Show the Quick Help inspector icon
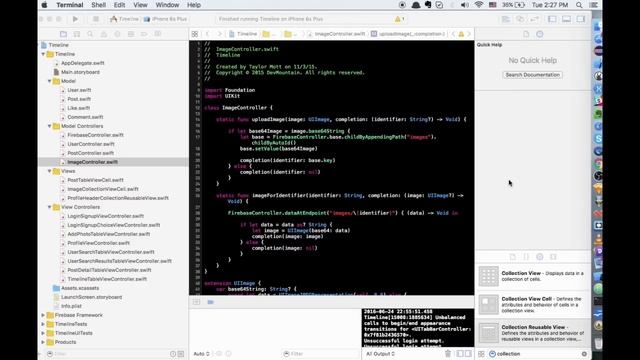Viewport: 640px width, 360px height. (540, 34)
